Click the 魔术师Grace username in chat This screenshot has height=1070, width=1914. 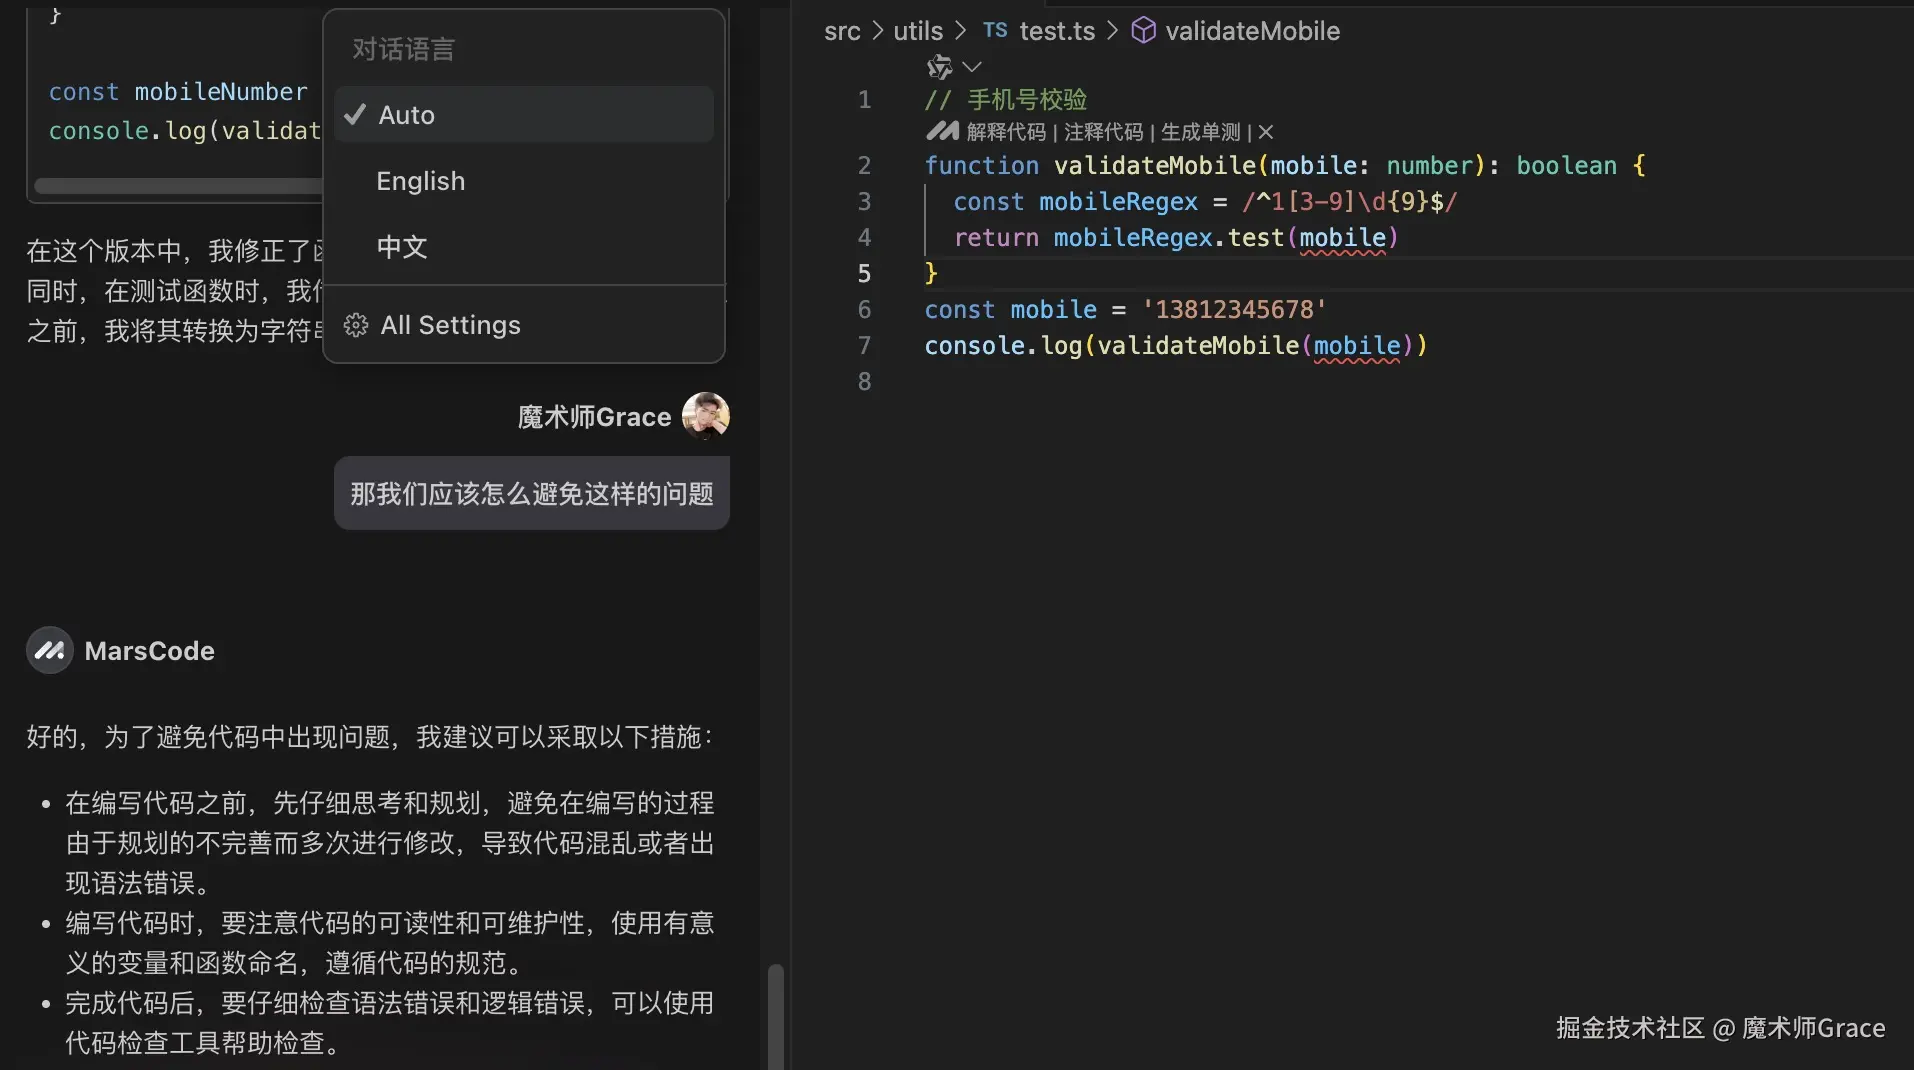click(x=594, y=417)
